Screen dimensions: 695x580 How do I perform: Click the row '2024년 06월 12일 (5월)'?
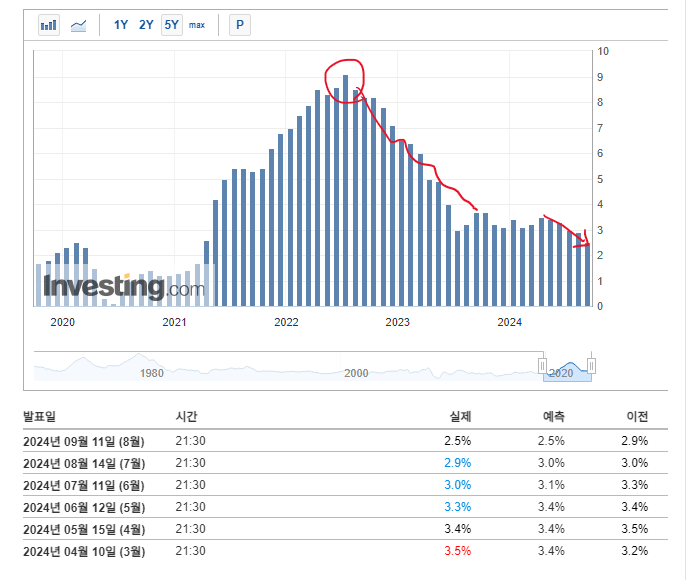point(345,507)
